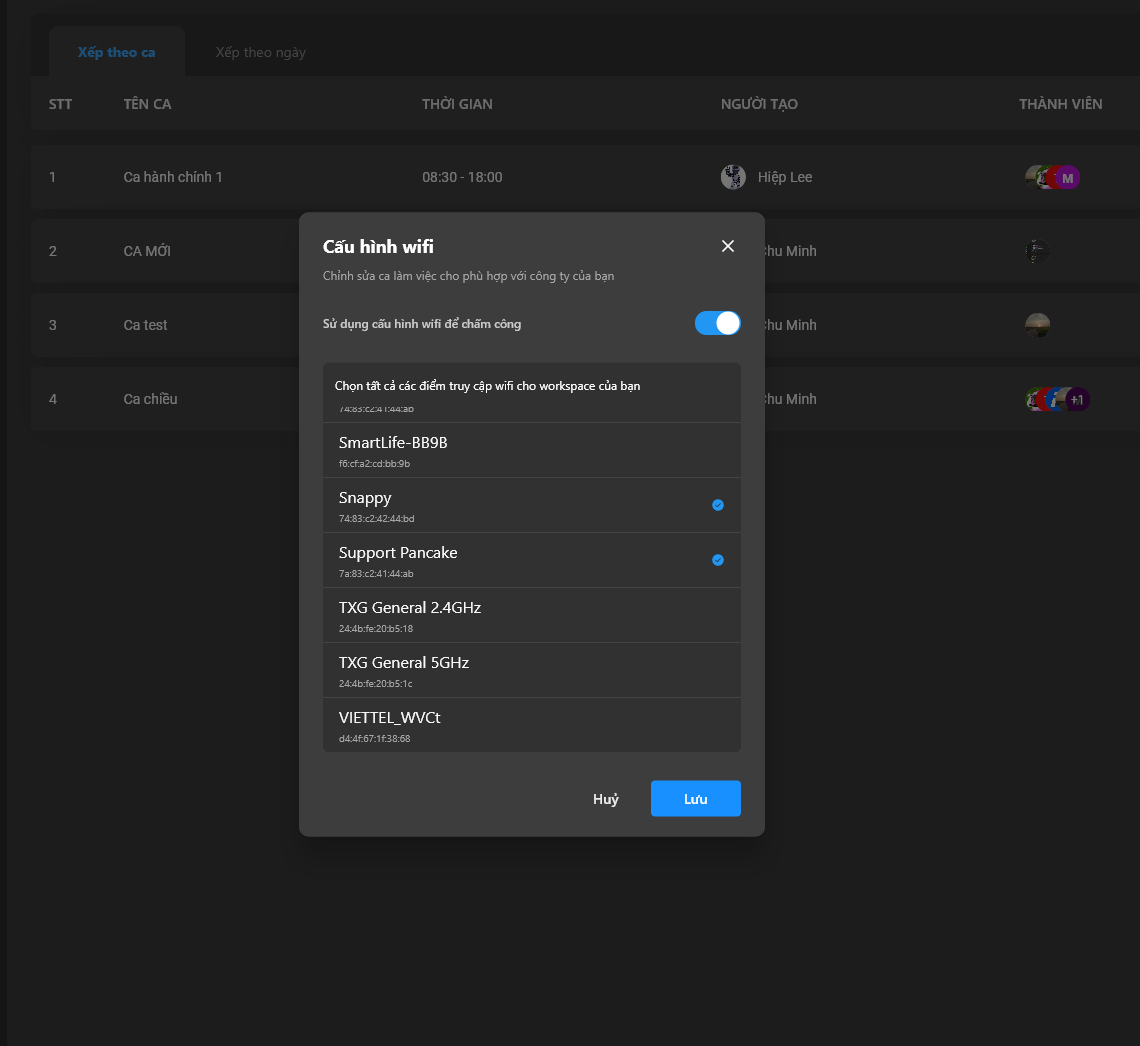Screen dimensions: 1140x1046
Task: Click the Lưu save button
Action: click(x=695, y=799)
